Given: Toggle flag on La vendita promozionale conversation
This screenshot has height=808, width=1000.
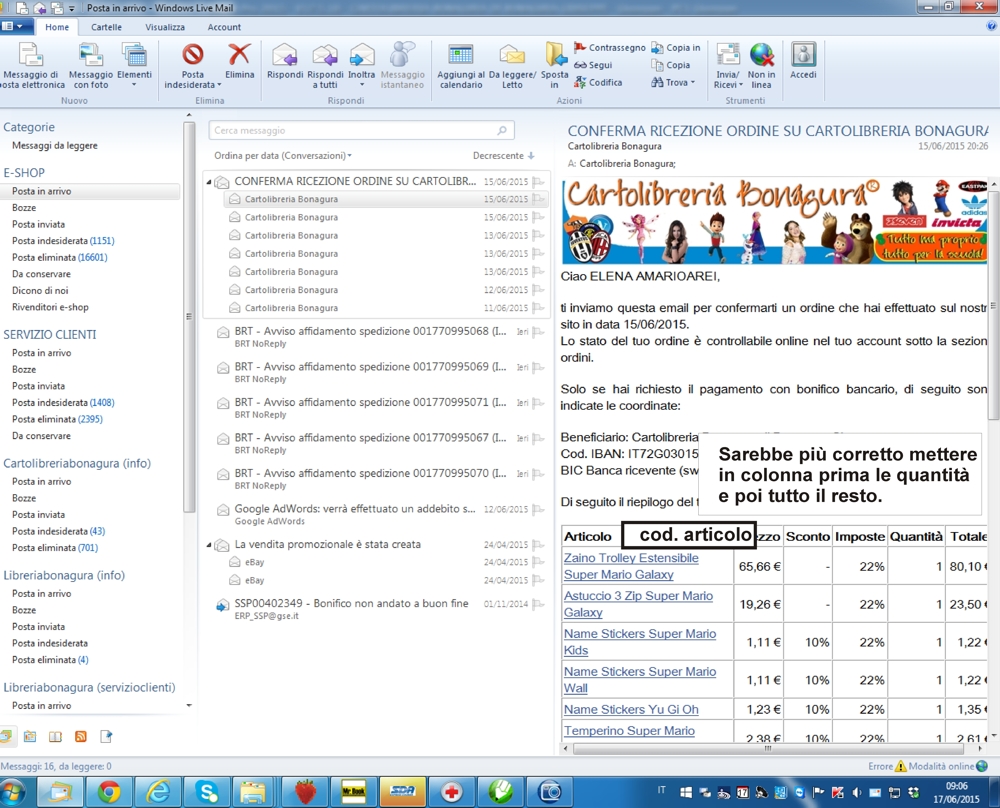Looking at the screenshot, I should pos(538,545).
